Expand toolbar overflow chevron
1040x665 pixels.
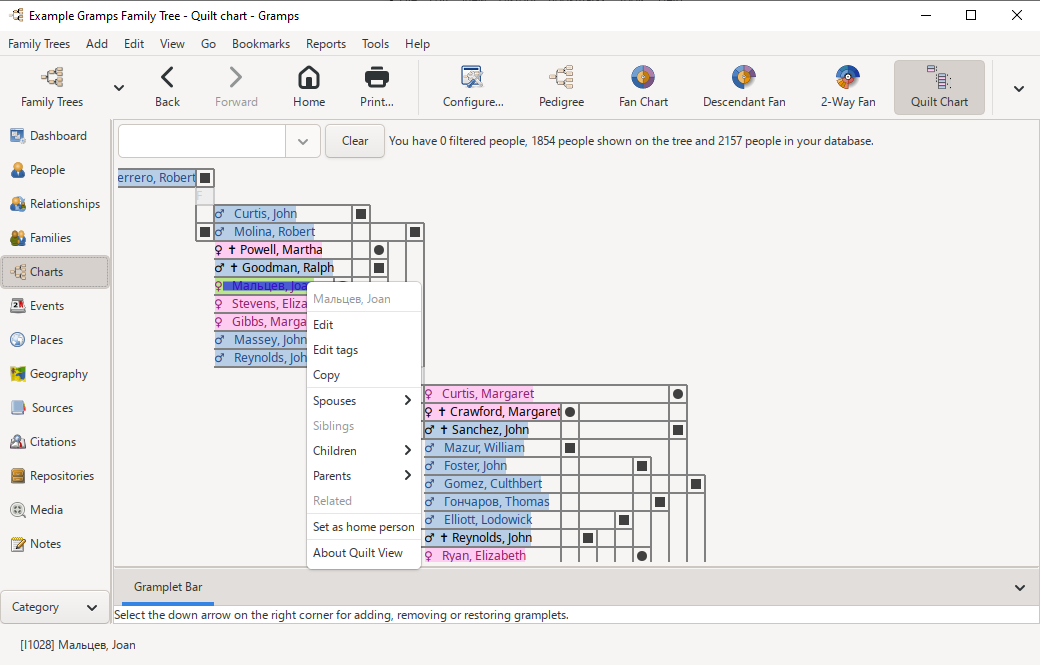[x=1019, y=88]
